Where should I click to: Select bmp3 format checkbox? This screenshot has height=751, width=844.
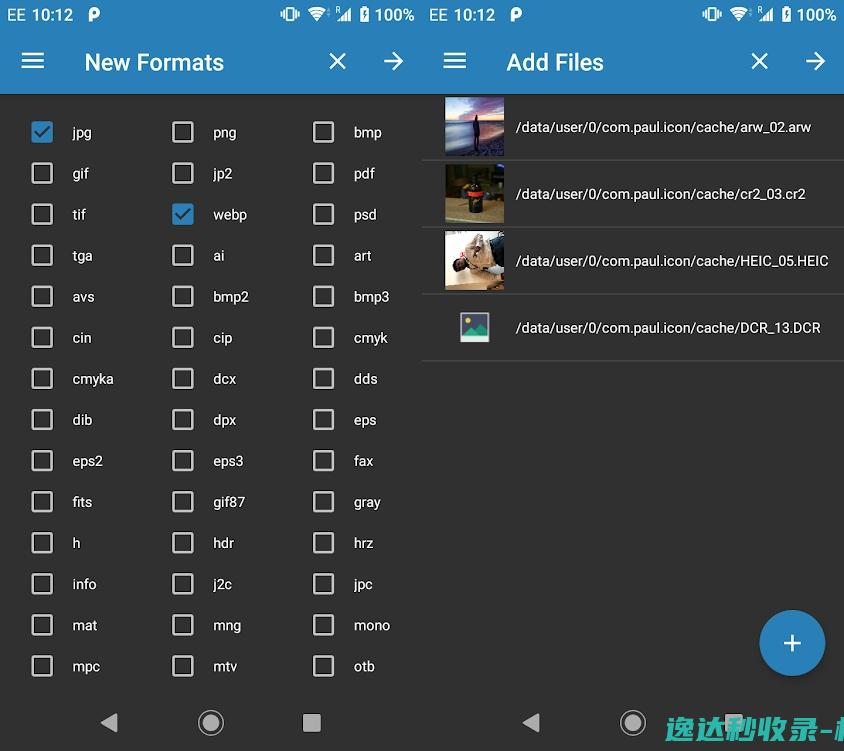pos(323,297)
